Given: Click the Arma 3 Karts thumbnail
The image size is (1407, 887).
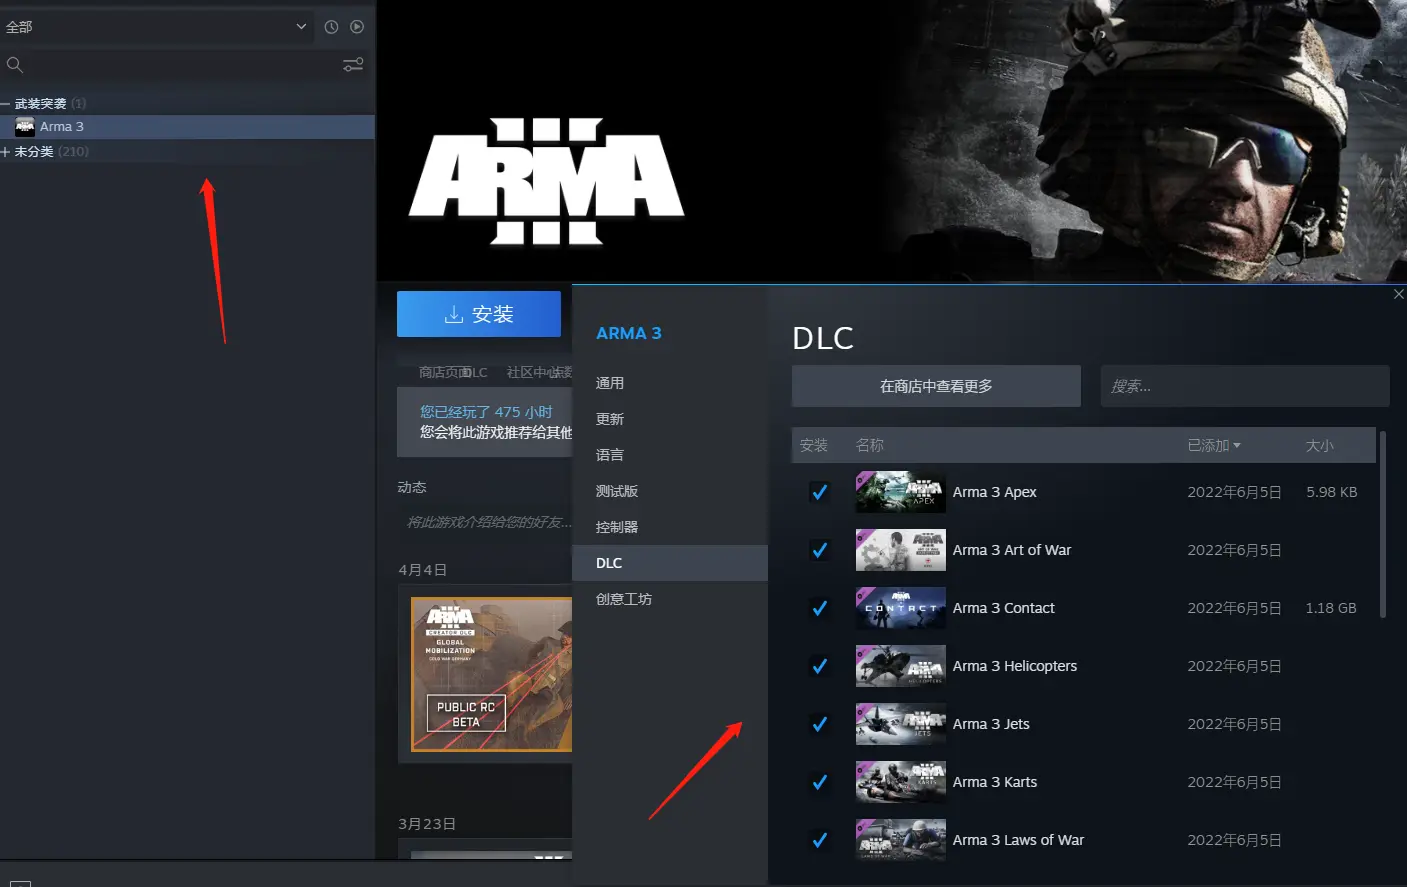Looking at the screenshot, I should pos(901,782).
